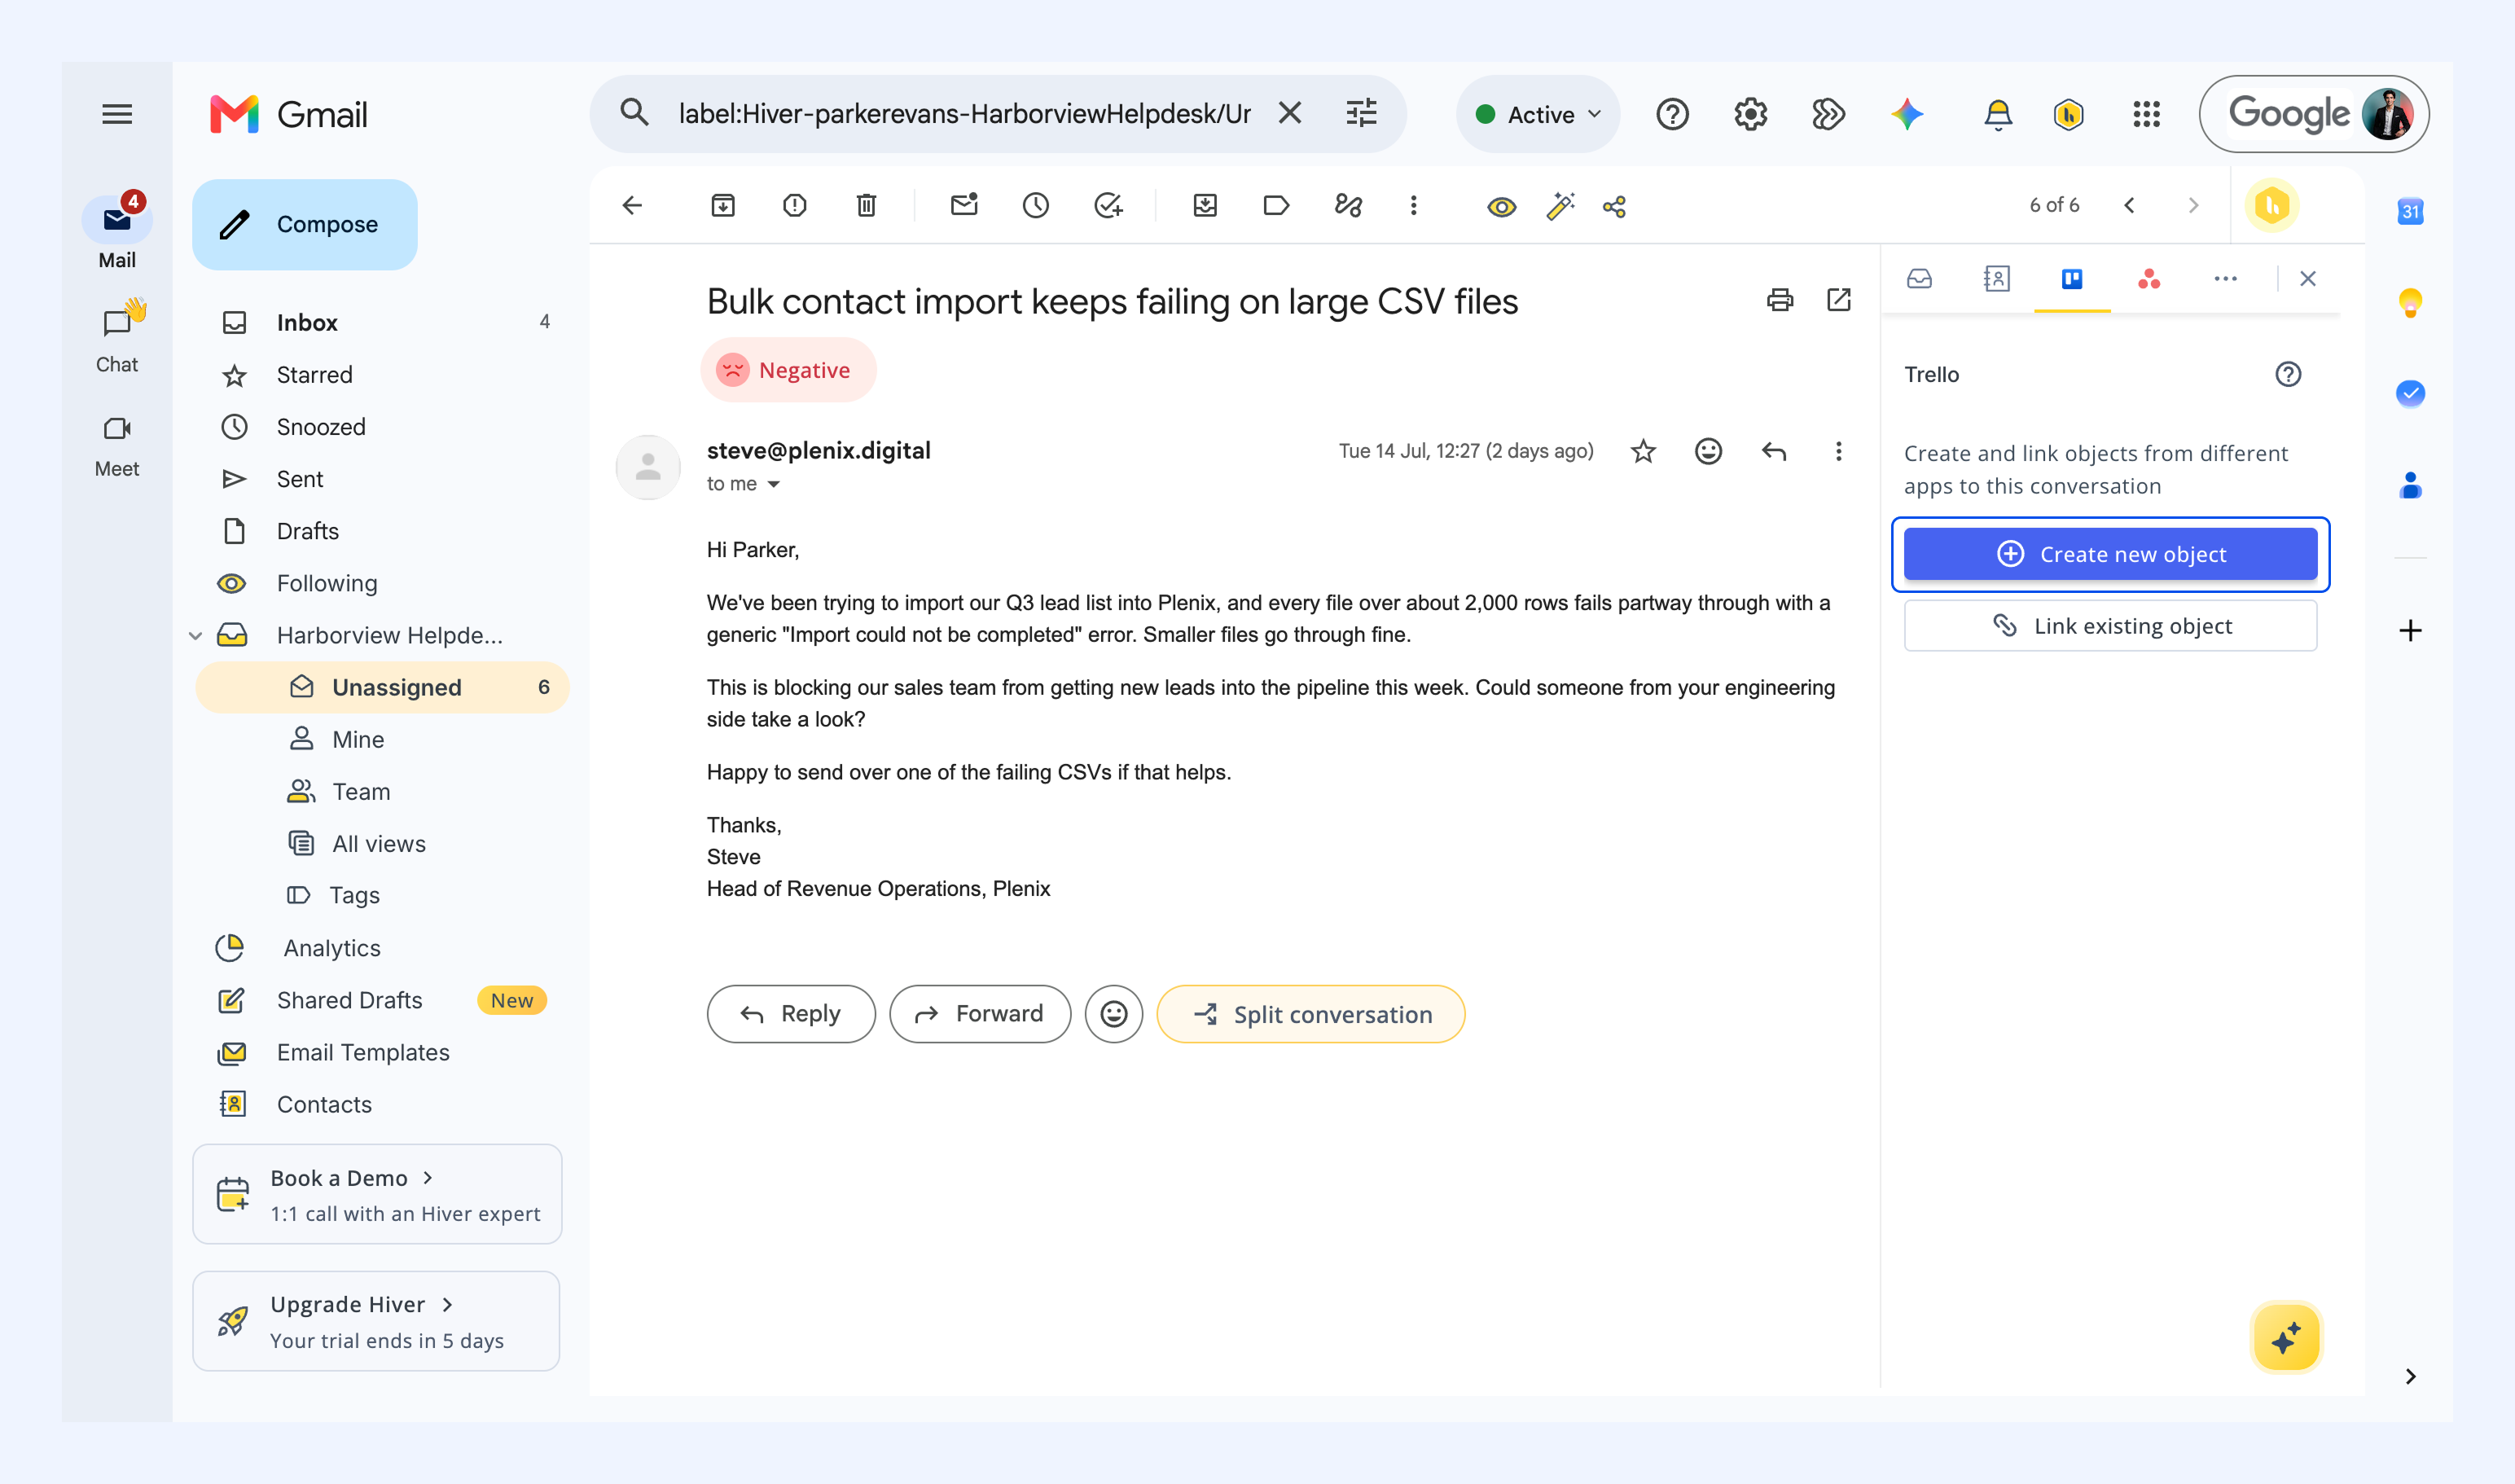This screenshot has height=1484, width=2515.
Task: Go to Inbox folder
Action: coord(382,323)
